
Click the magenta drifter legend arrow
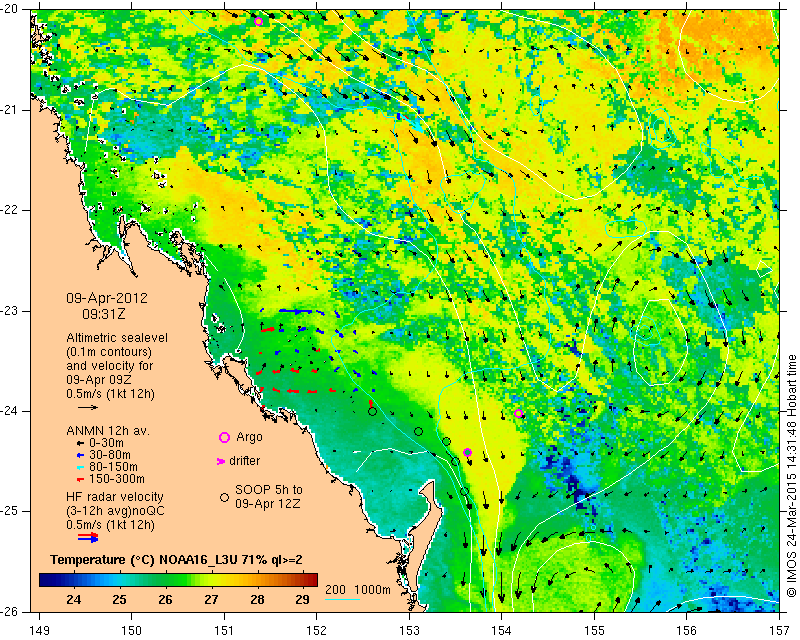tap(221, 461)
